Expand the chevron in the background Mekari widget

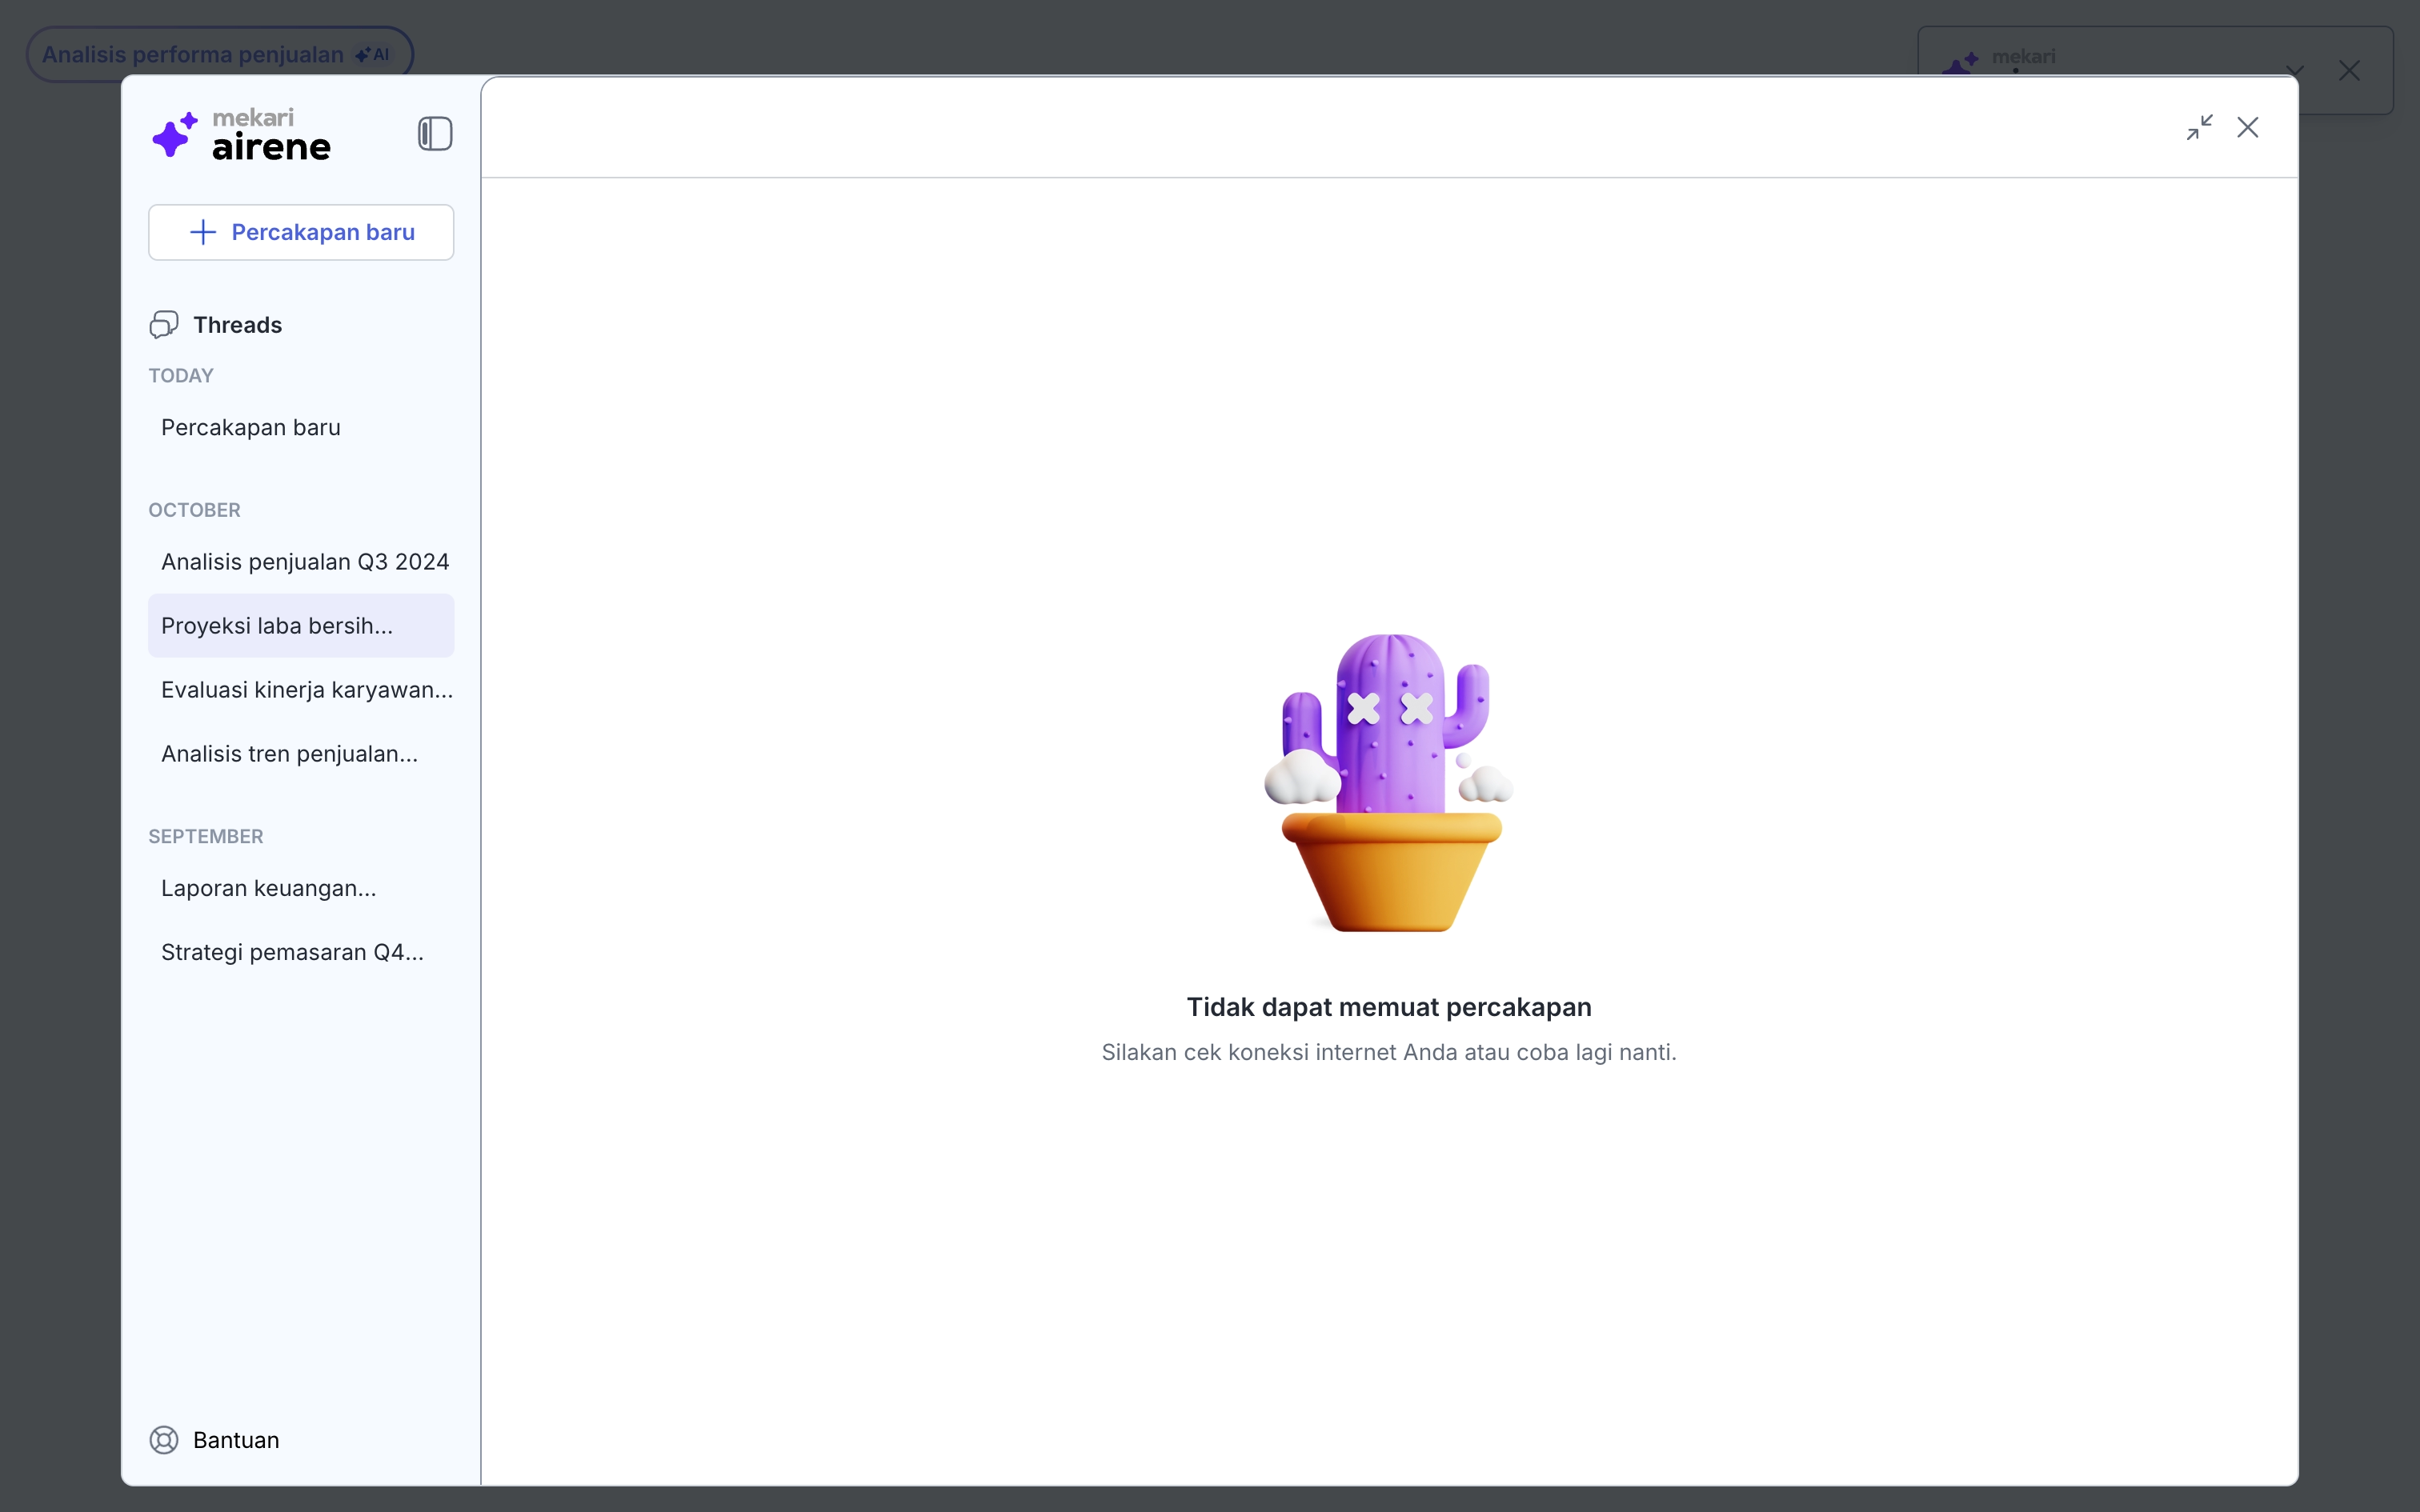(2295, 71)
